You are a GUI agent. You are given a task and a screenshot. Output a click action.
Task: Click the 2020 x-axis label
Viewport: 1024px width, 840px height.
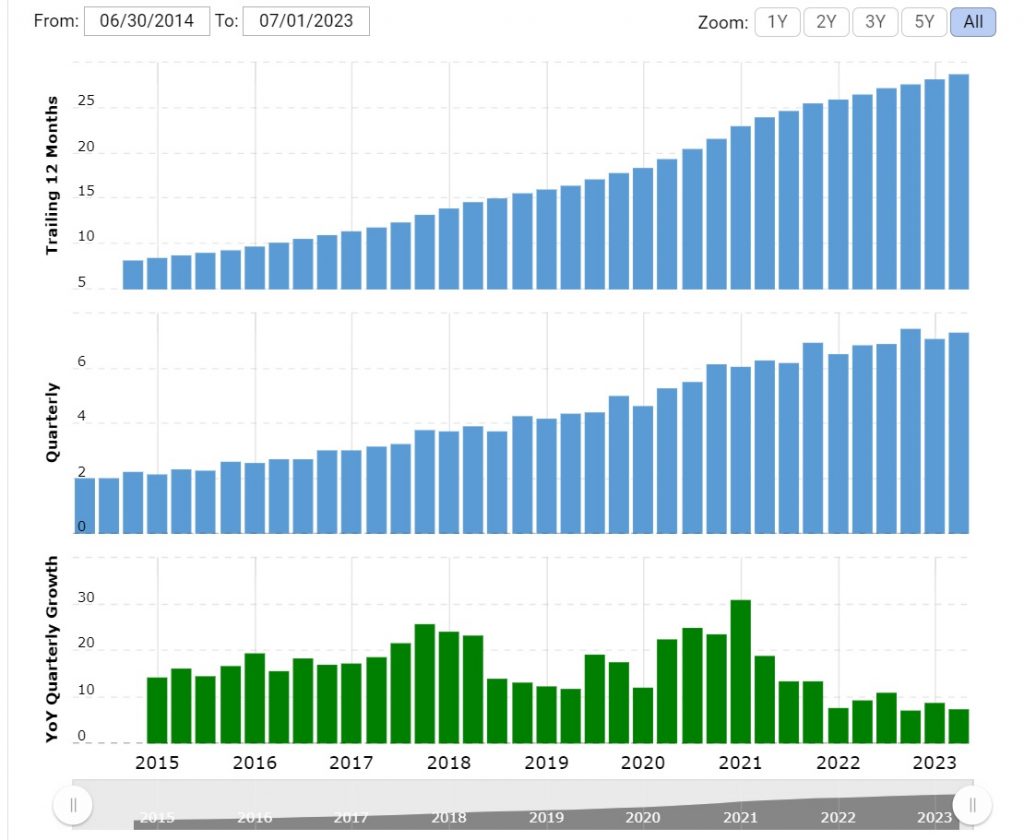pyautogui.click(x=643, y=763)
